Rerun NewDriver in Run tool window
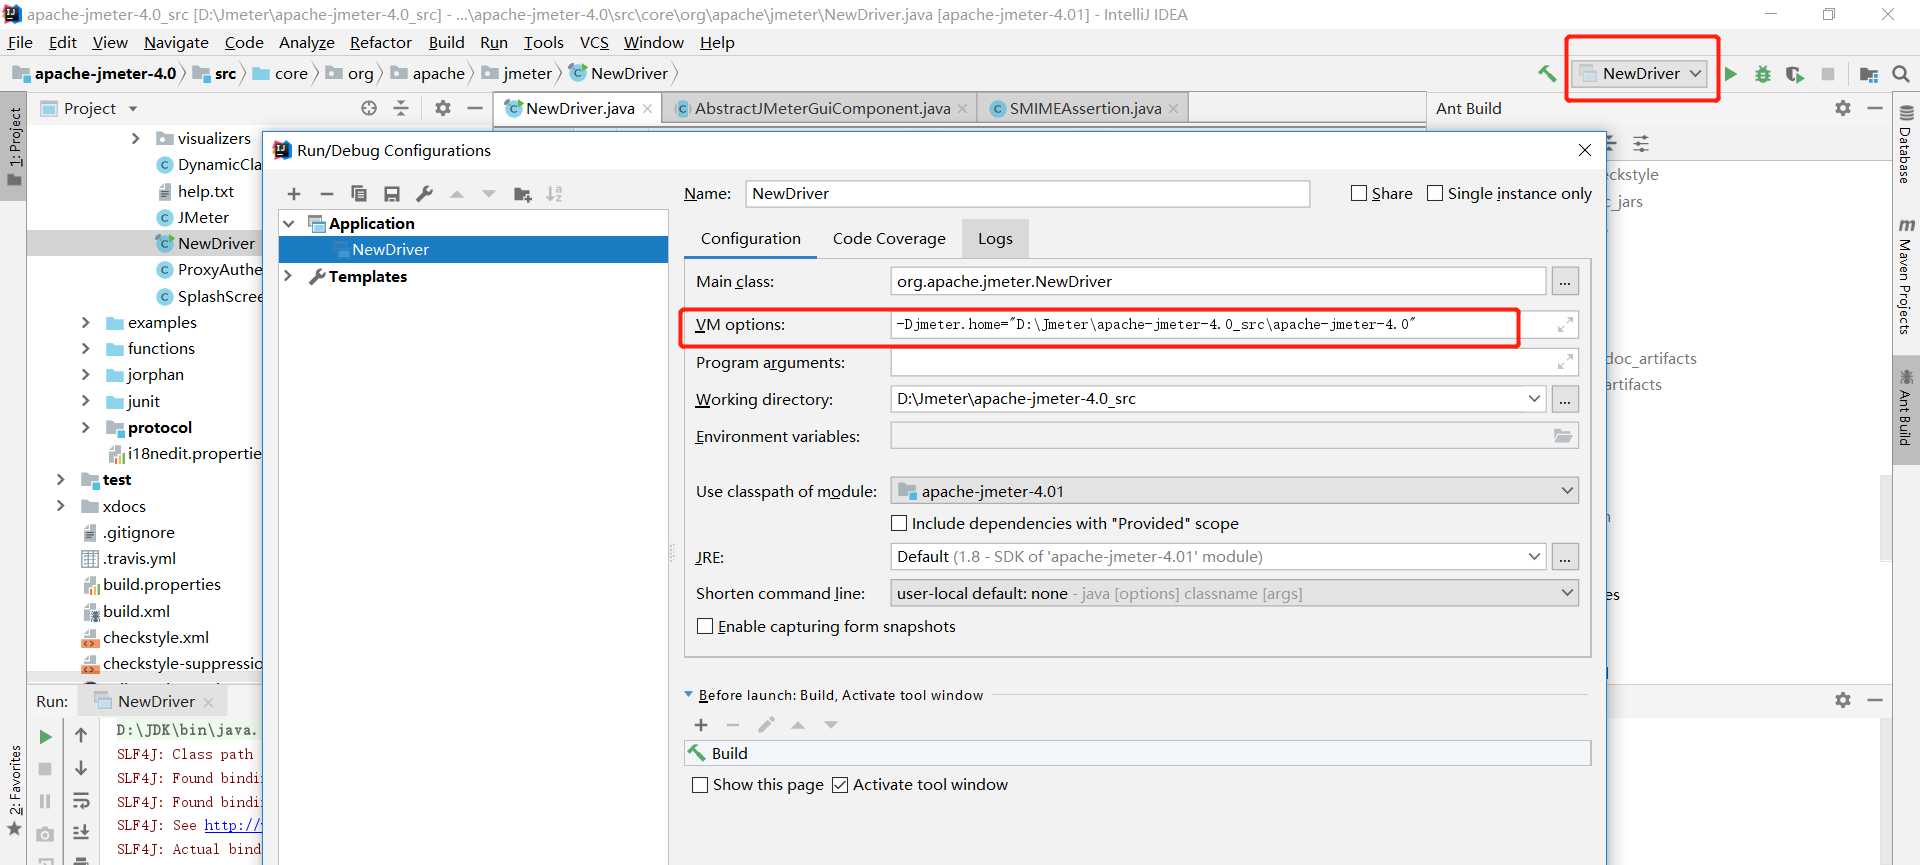 [x=45, y=737]
